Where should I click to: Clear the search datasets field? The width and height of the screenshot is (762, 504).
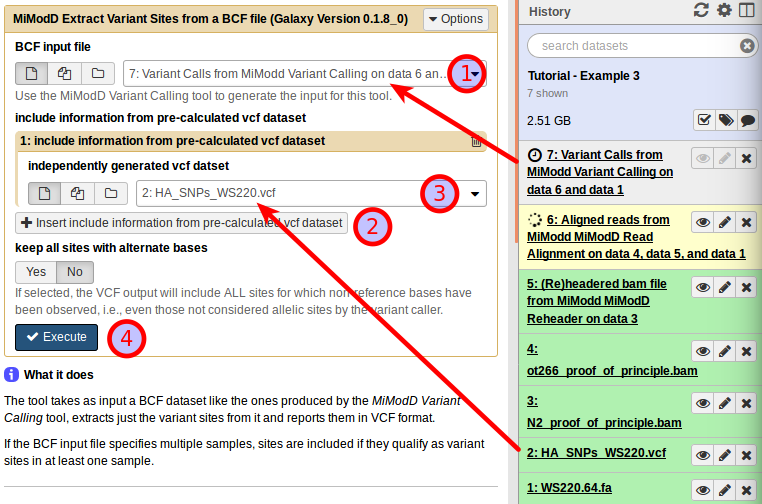click(747, 46)
